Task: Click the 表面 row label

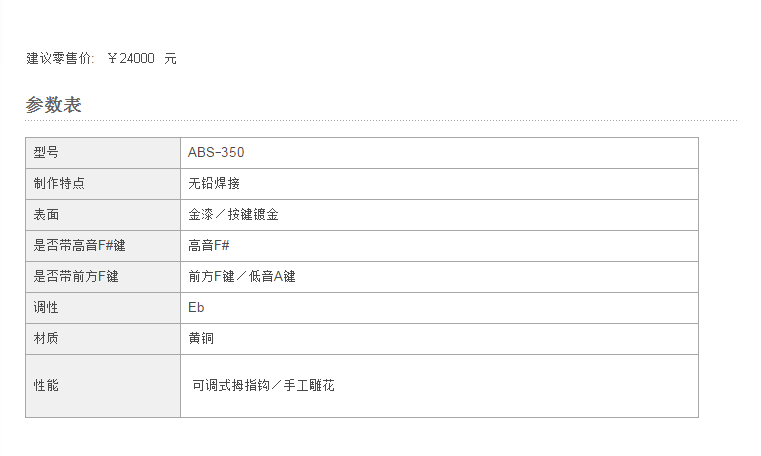Action: [x=46, y=214]
